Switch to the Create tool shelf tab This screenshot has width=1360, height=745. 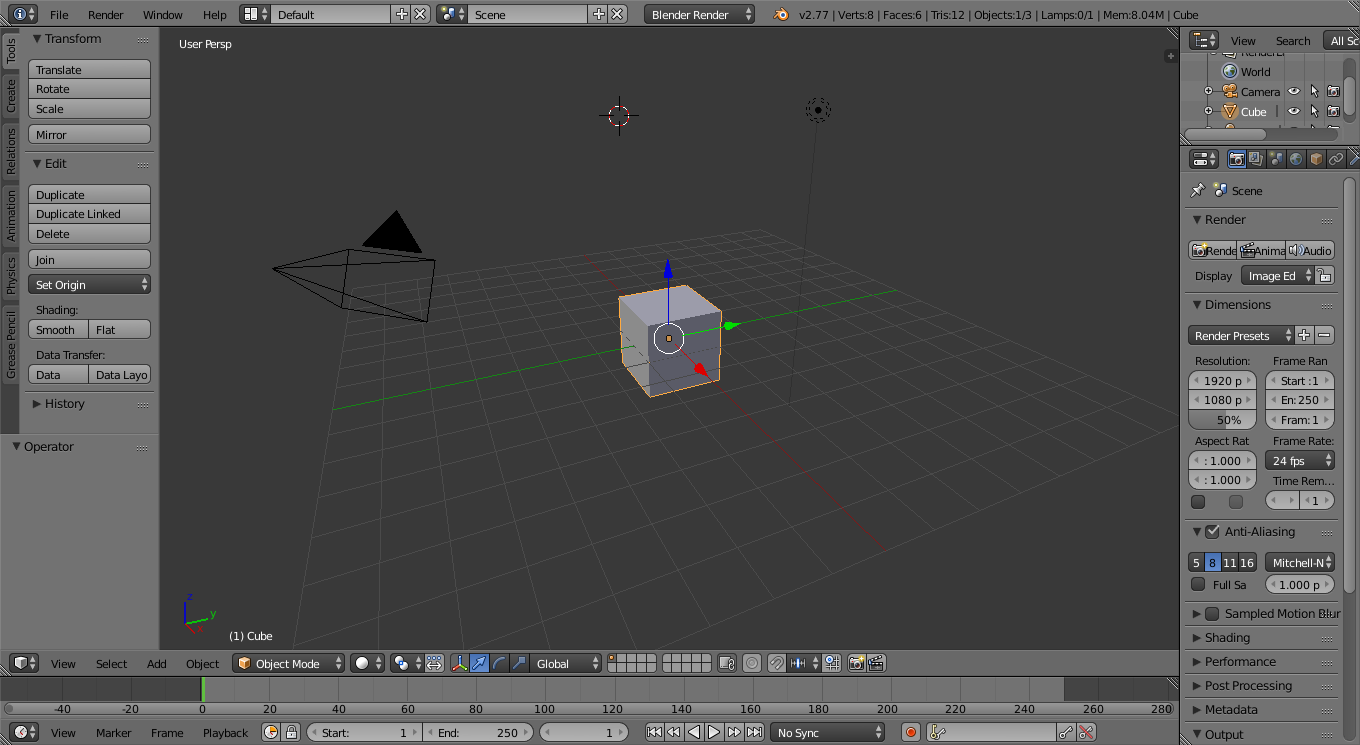click(11, 96)
